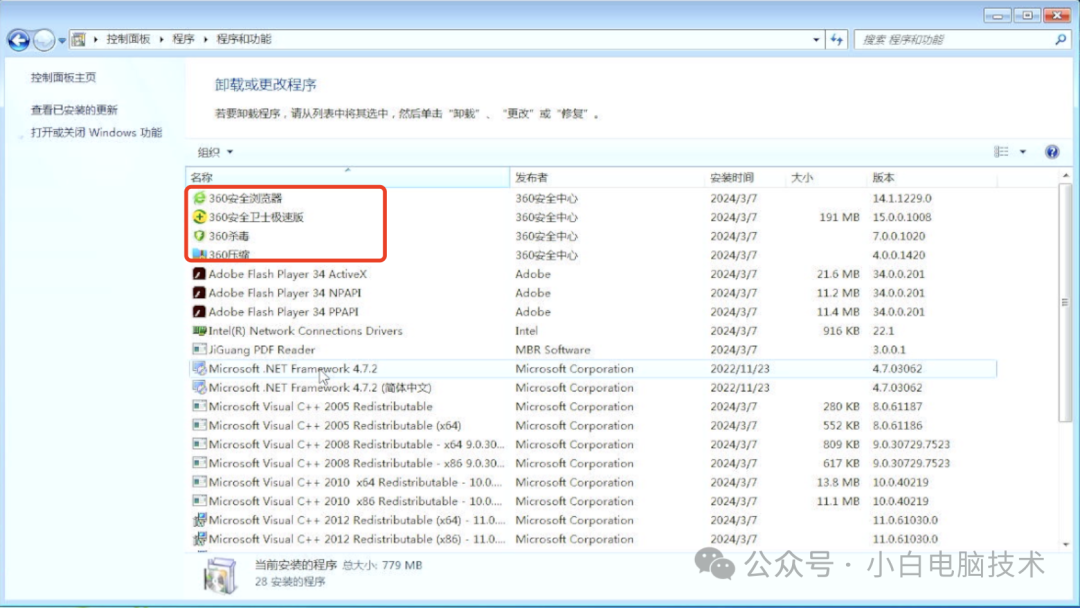
Task: Click Intel Network Connections Drivers icon
Action: [199, 331]
